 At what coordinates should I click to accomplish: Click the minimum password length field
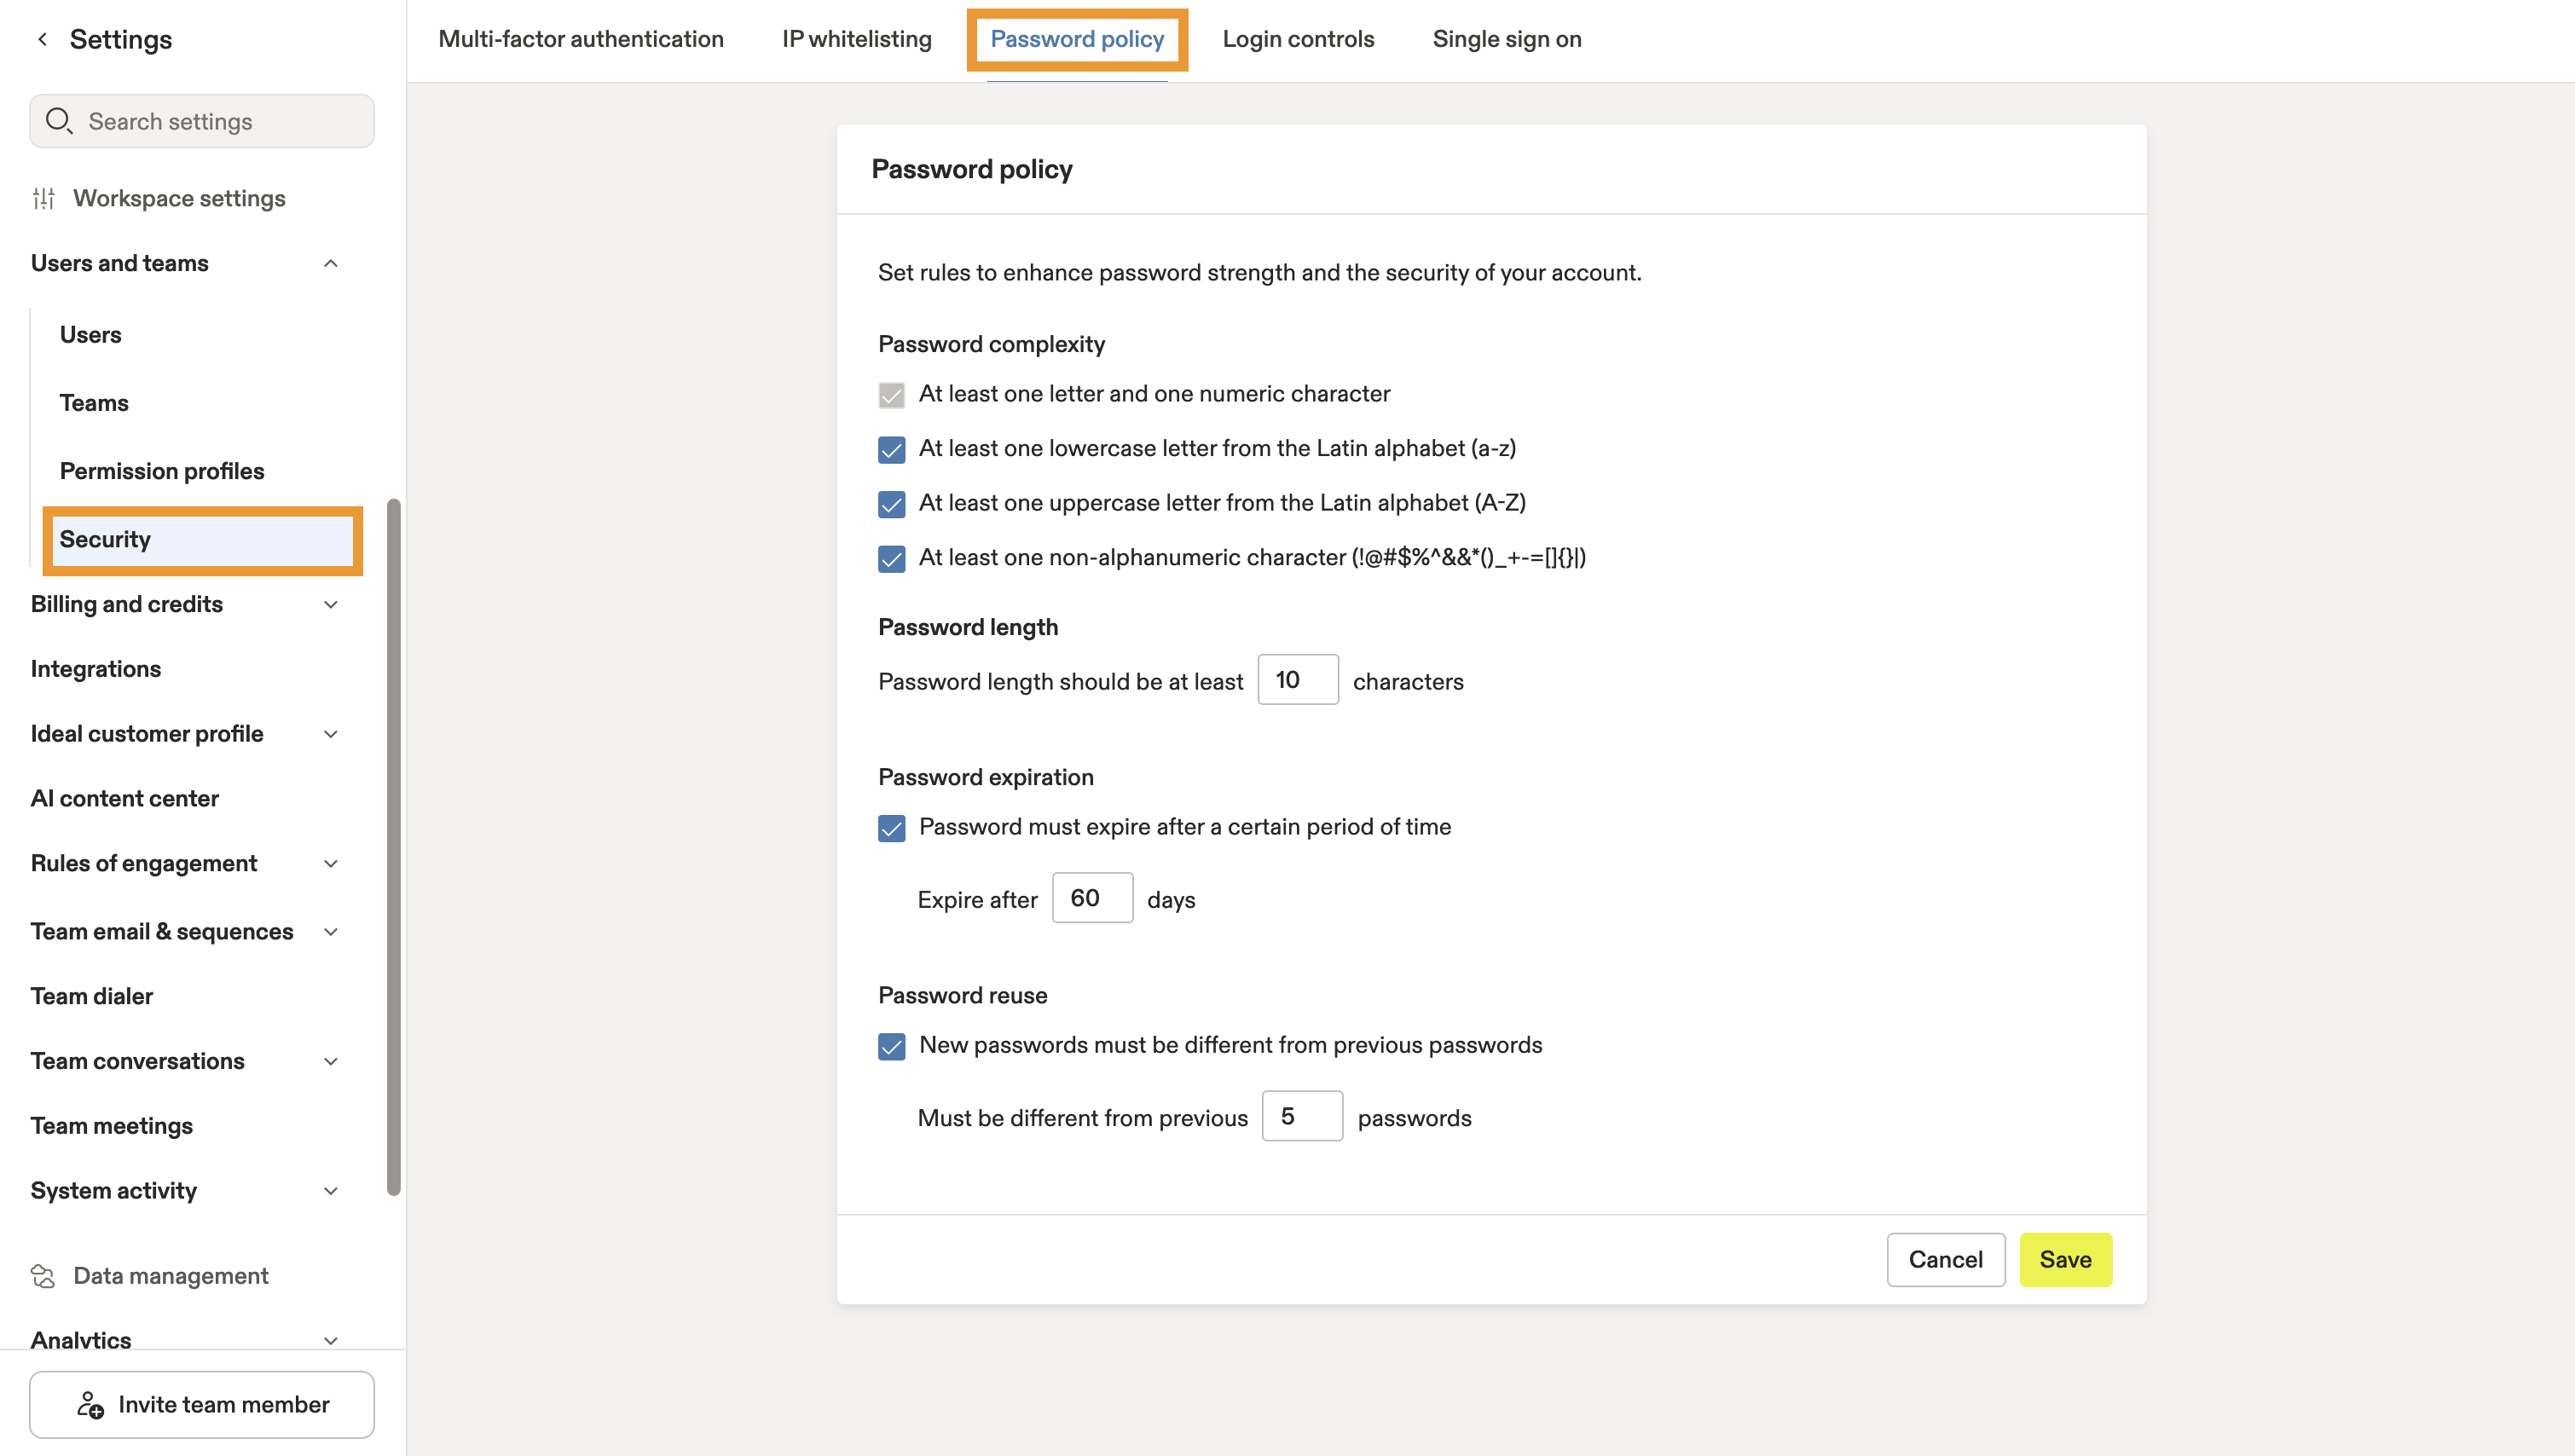(1297, 680)
